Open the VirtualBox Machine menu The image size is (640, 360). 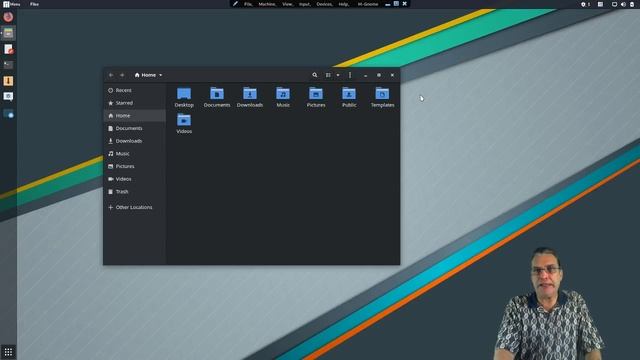point(267,4)
